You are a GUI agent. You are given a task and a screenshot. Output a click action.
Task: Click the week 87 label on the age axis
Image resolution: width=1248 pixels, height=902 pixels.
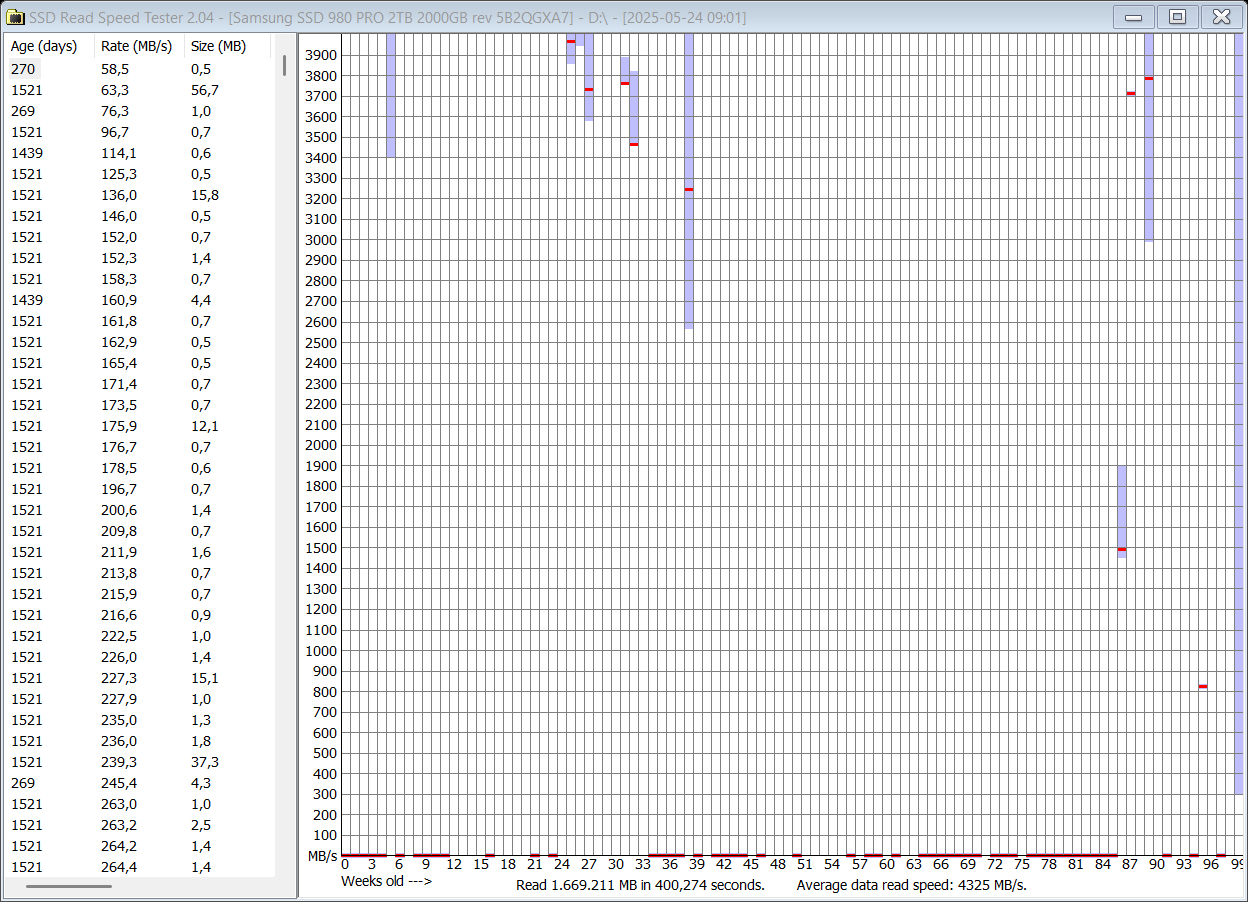[x=1130, y=864]
